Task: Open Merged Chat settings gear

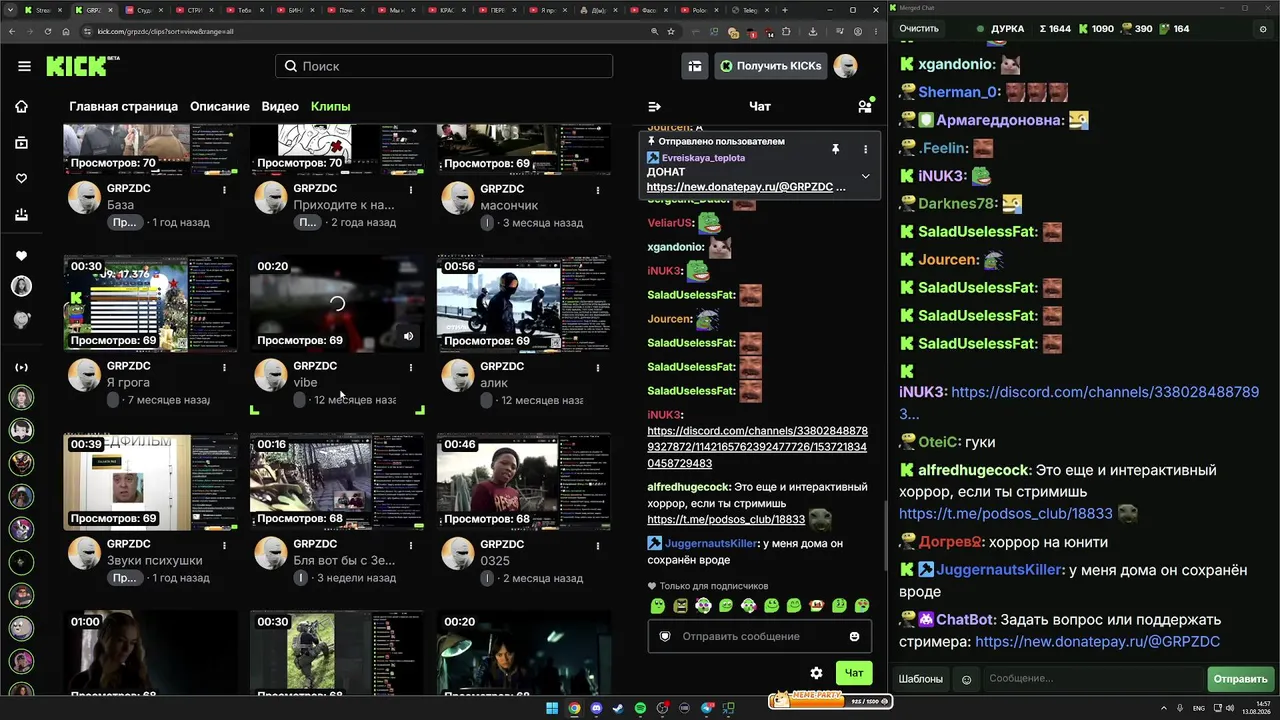Action: pyautogui.click(x=1262, y=29)
